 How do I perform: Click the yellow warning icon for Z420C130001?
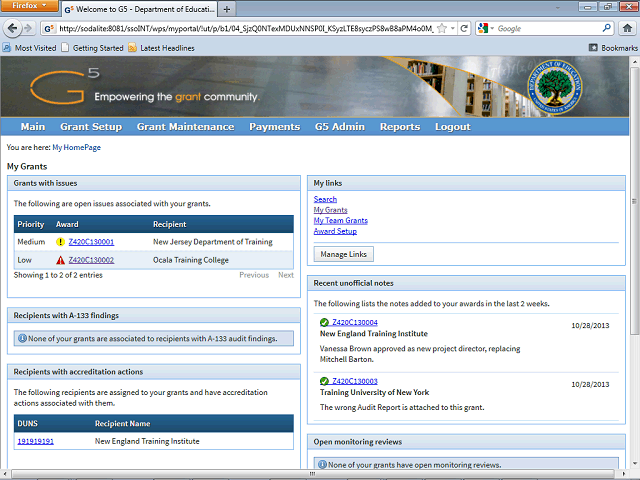[x=60, y=242]
